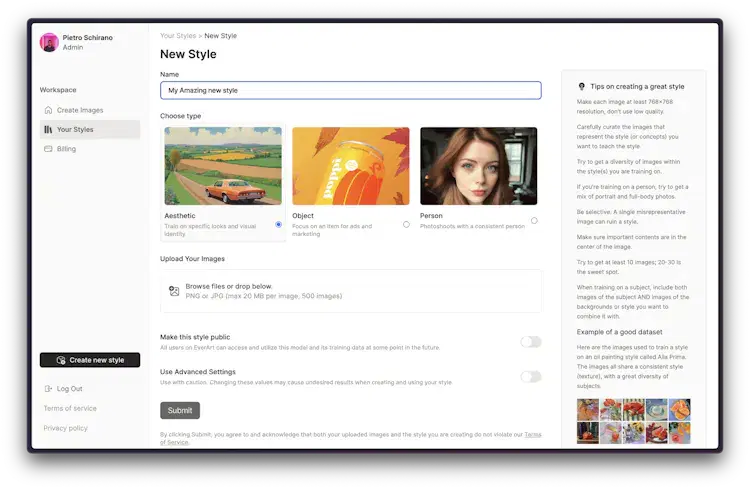The width and height of the screenshot is (750, 489).
Task: Select the Object type radio button
Action: (406, 224)
